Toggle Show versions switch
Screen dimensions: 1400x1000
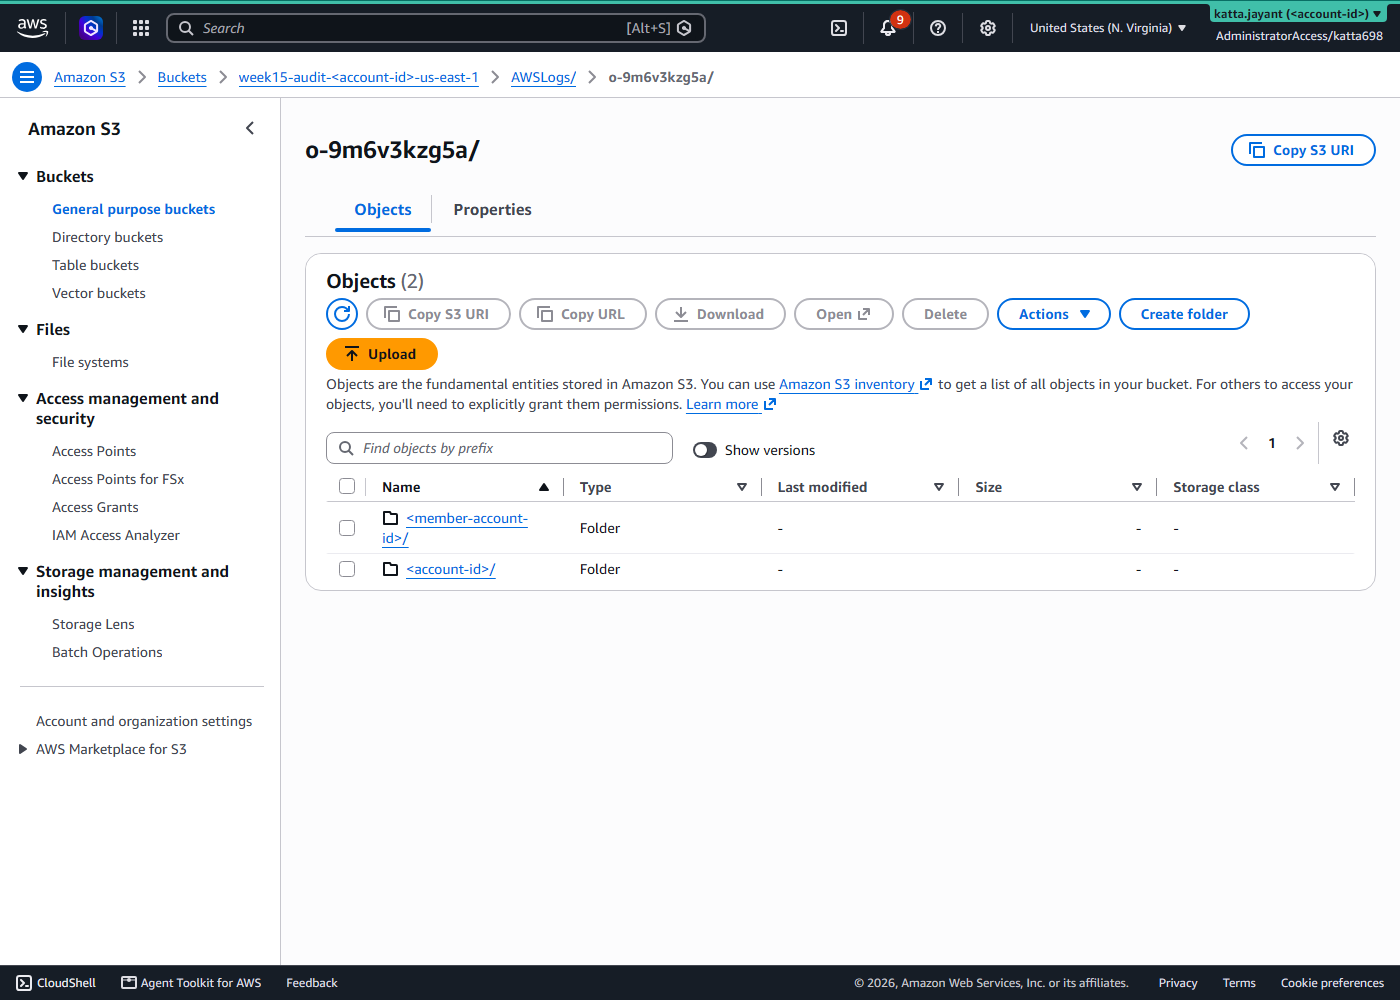(x=705, y=450)
